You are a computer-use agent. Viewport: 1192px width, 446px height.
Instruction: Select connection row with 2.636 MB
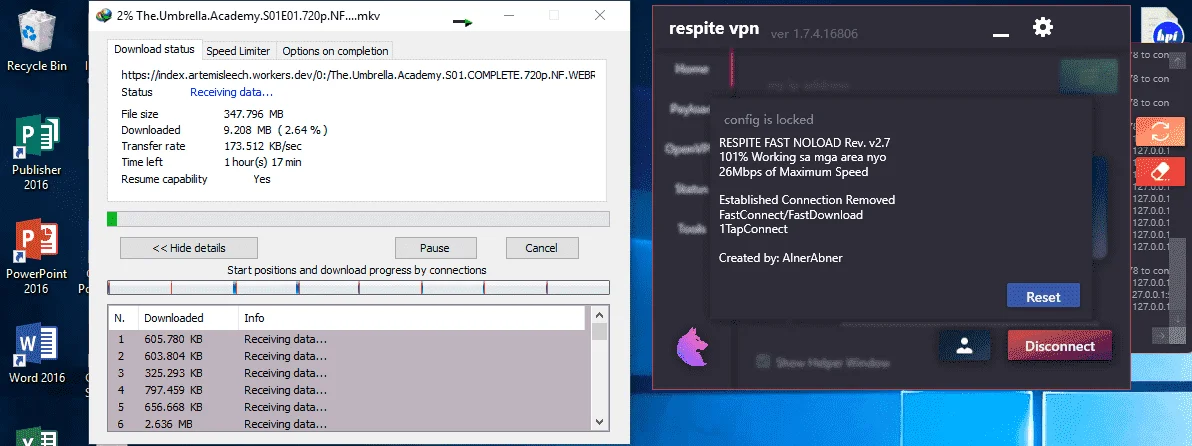(x=349, y=424)
